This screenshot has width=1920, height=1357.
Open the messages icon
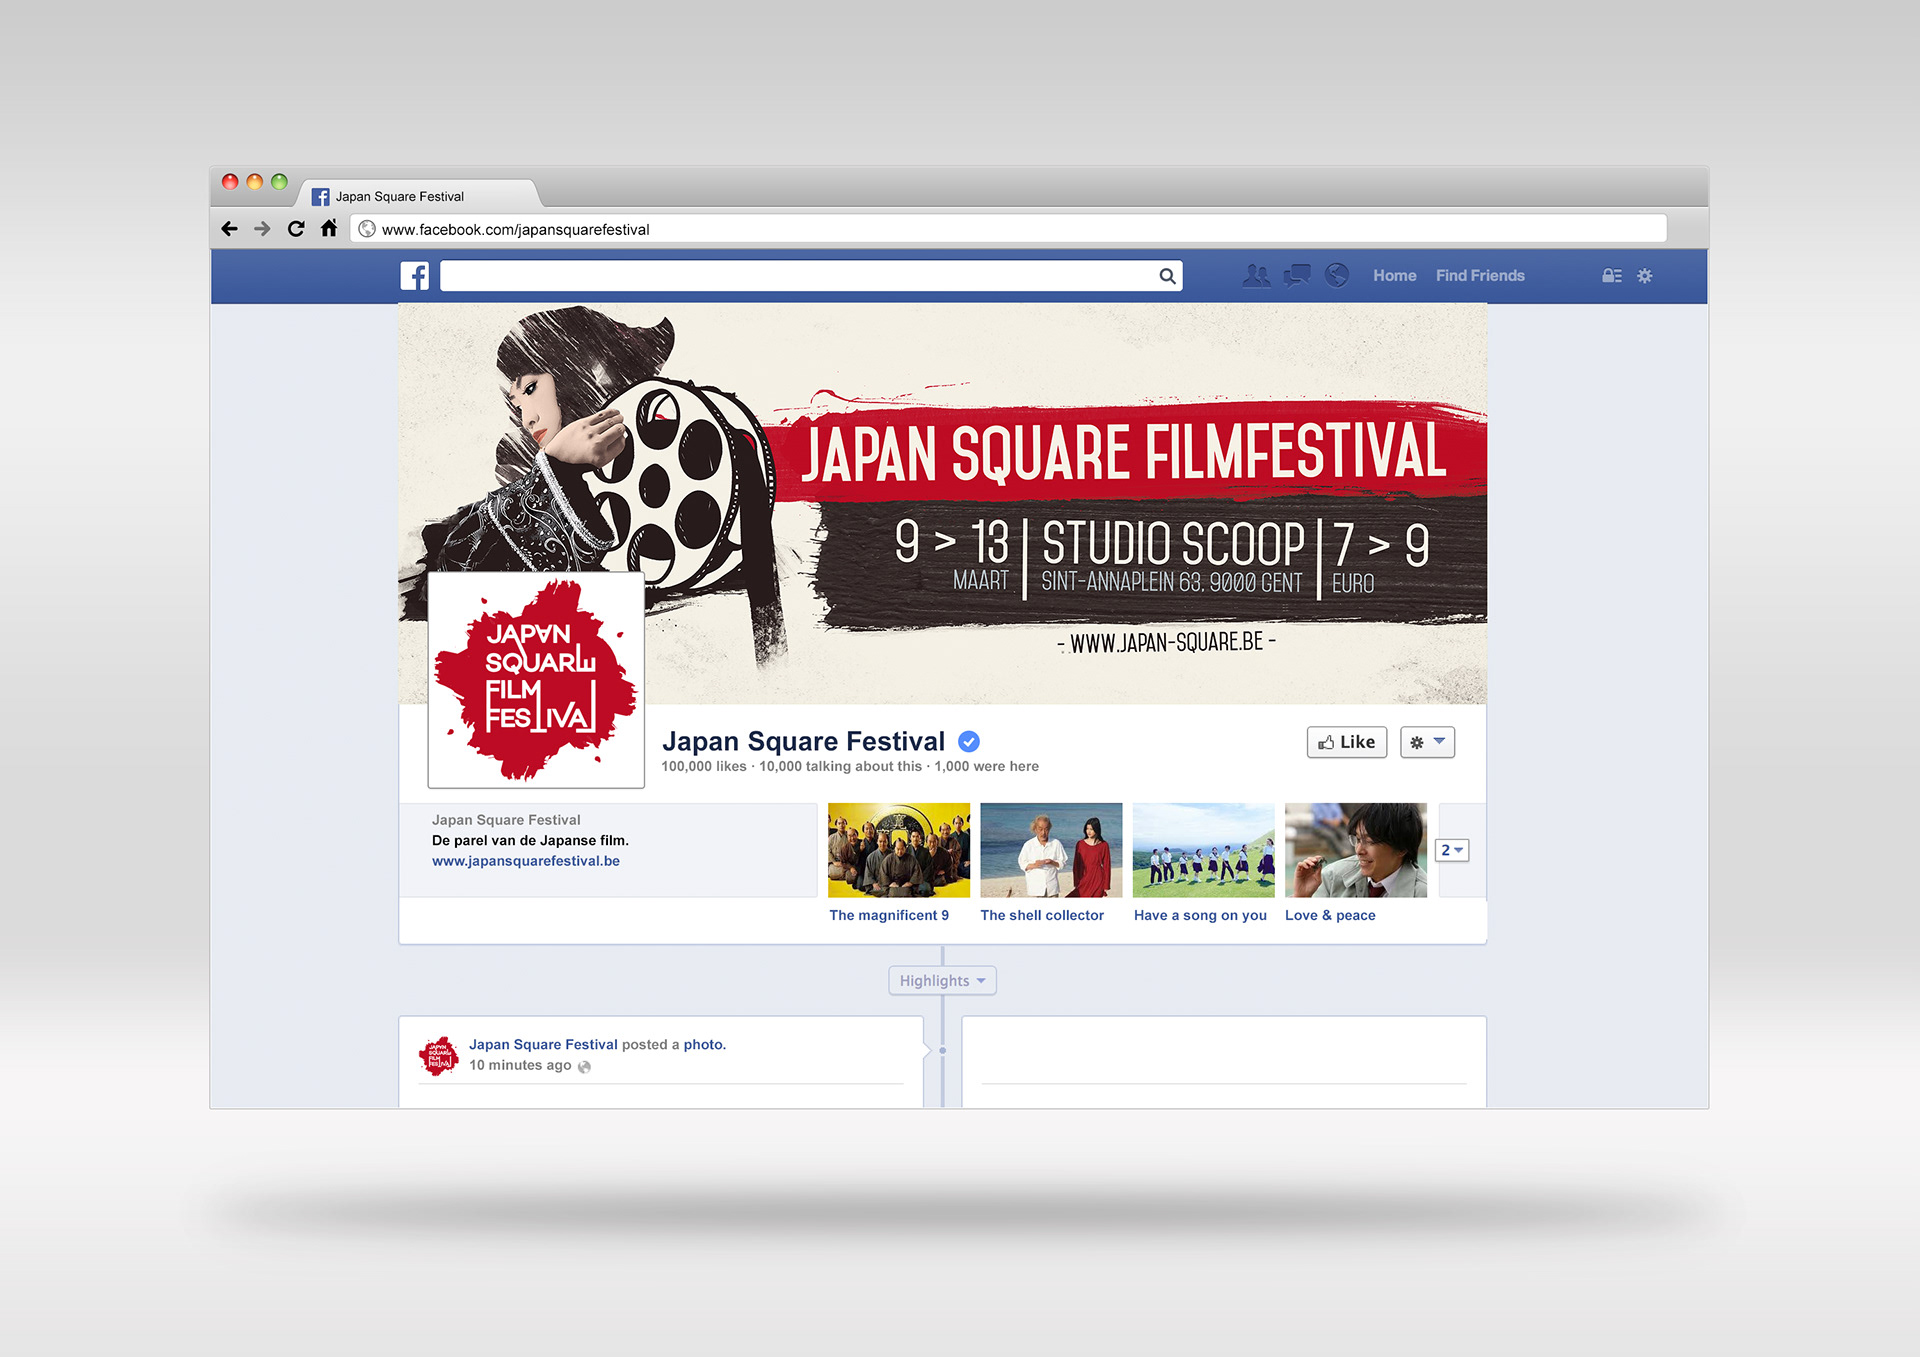point(1297,275)
